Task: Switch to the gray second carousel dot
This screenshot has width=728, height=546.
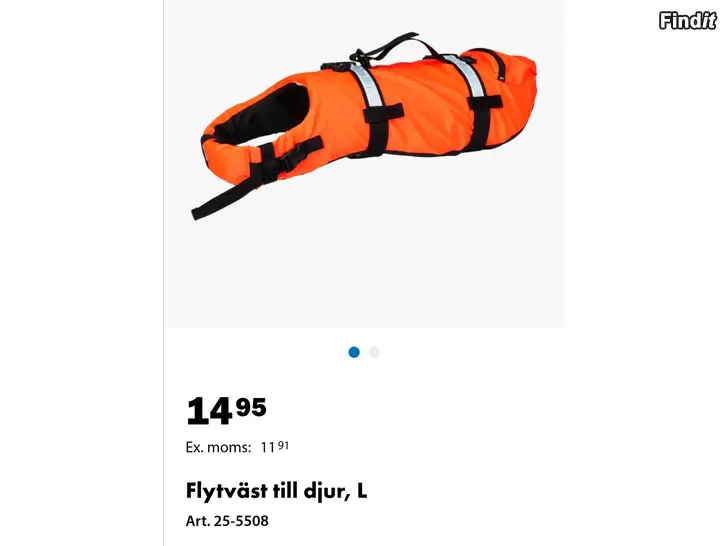Action: pyautogui.click(x=374, y=352)
